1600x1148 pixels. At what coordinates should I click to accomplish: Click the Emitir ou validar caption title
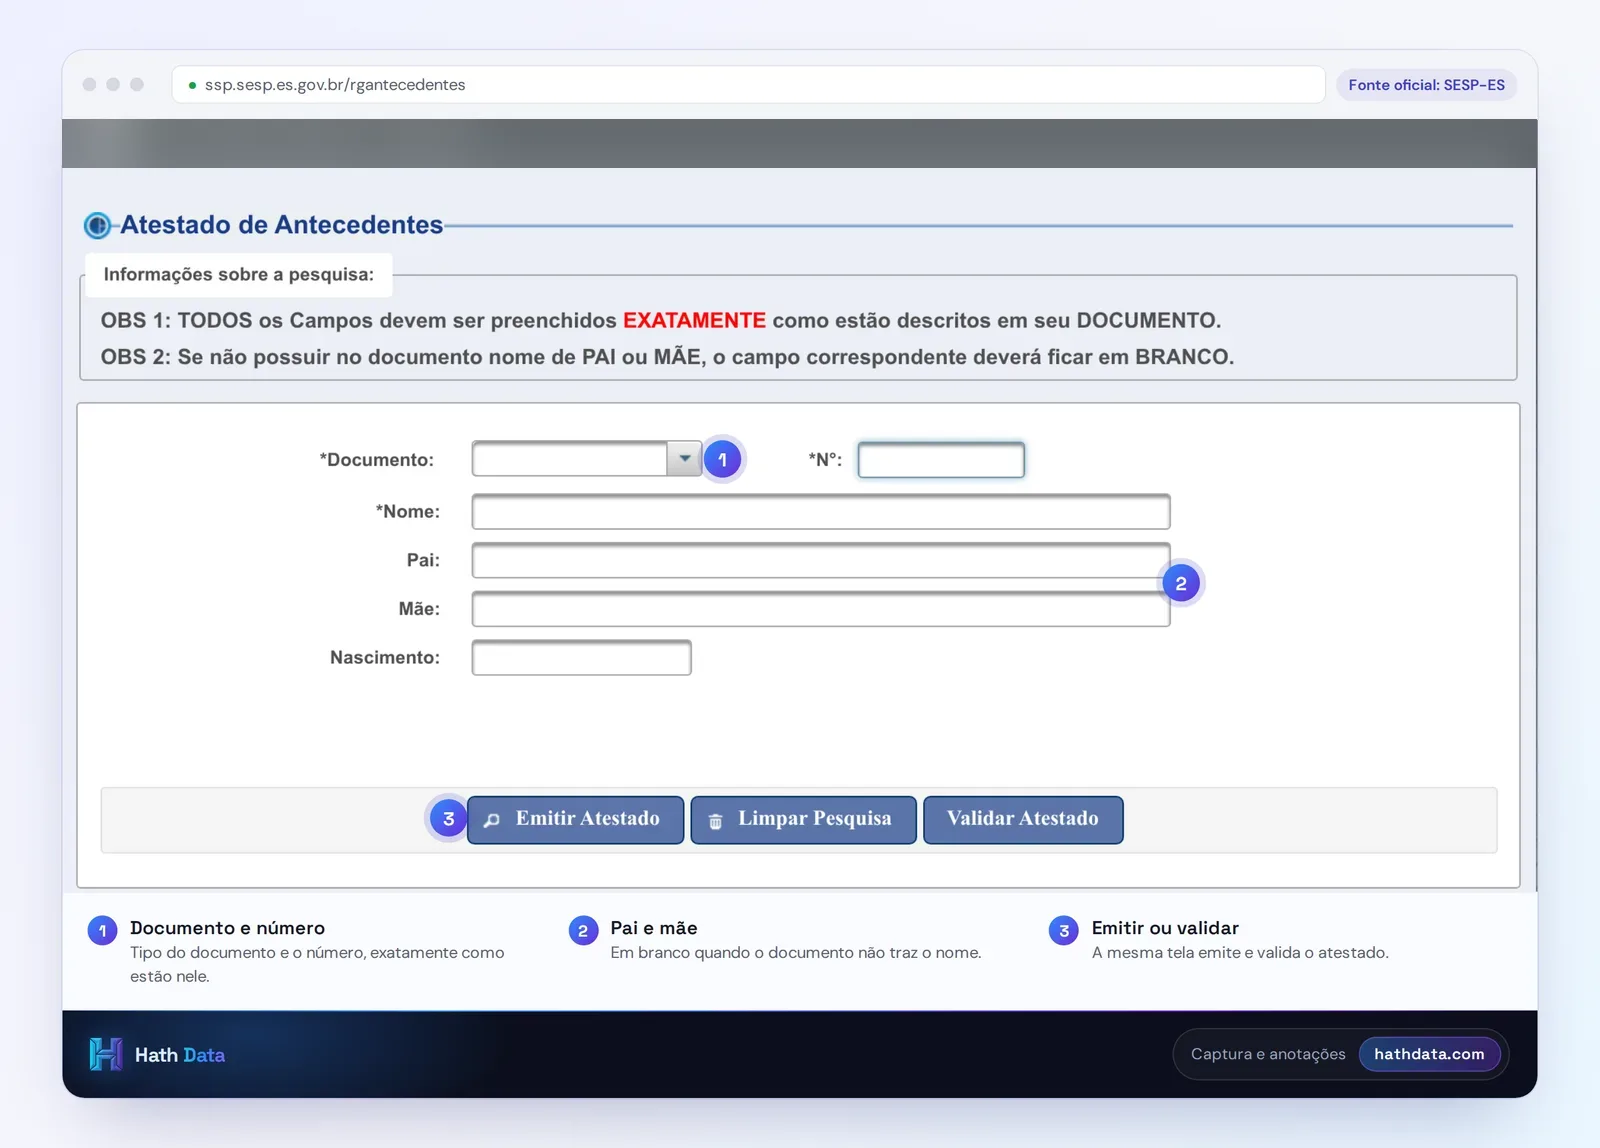click(x=1165, y=928)
